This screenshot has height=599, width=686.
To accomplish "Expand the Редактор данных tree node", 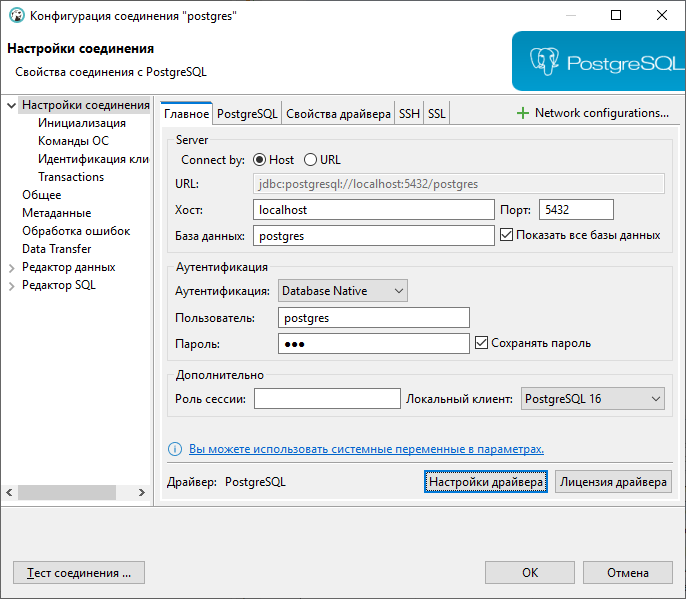I will 12,268.
